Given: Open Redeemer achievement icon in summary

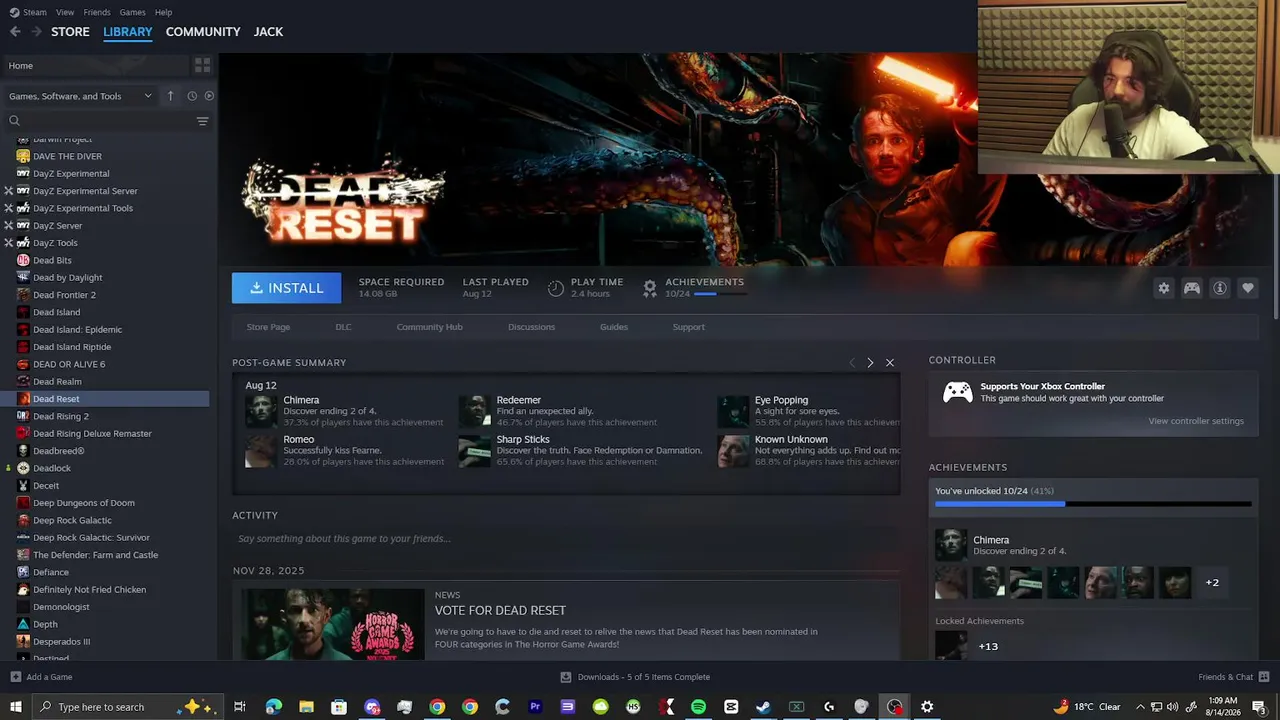Looking at the screenshot, I should [475, 411].
